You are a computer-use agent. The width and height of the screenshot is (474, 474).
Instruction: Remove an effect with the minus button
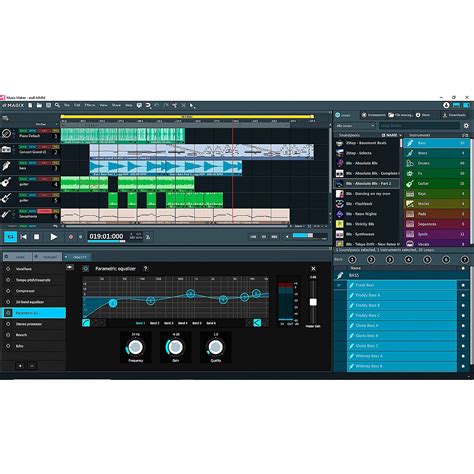point(32,366)
